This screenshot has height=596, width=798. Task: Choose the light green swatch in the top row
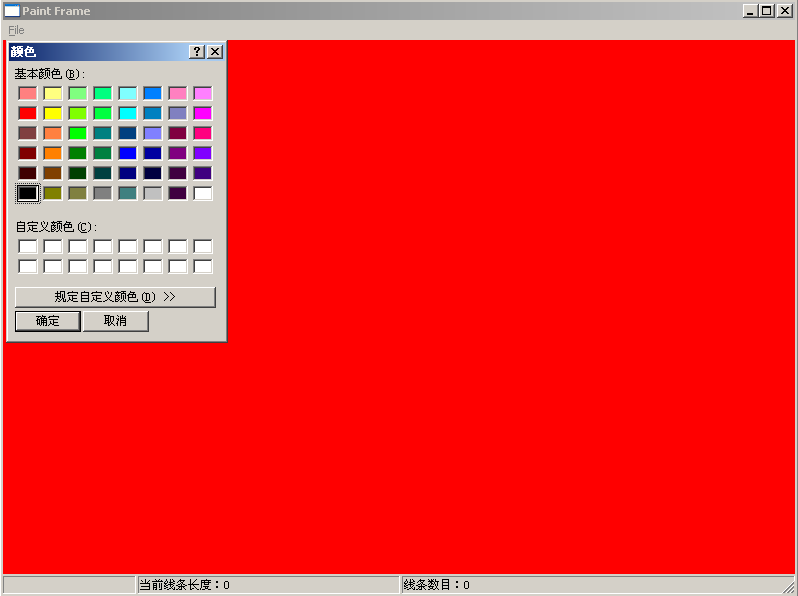(77, 93)
